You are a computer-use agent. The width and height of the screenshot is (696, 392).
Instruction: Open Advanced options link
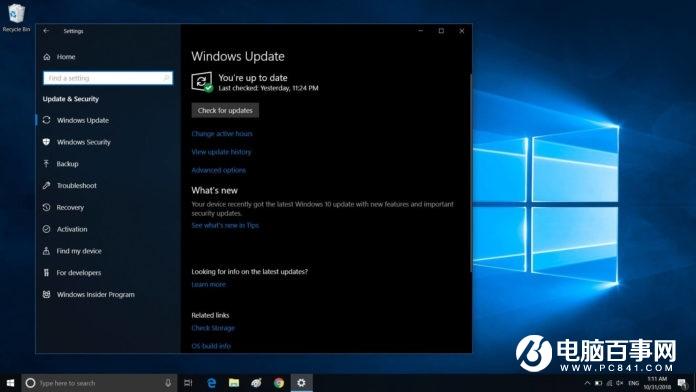(x=218, y=170)
